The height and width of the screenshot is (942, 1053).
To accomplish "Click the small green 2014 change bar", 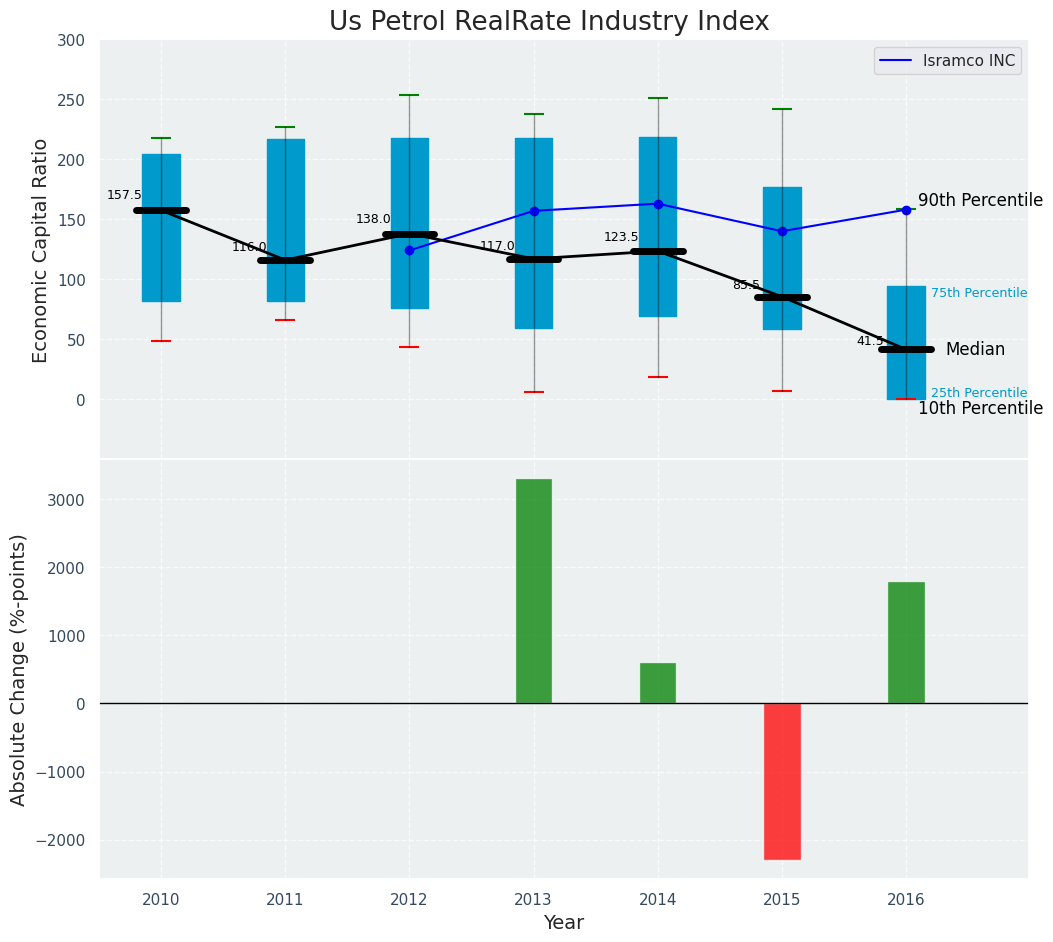I will coord(658,683).
